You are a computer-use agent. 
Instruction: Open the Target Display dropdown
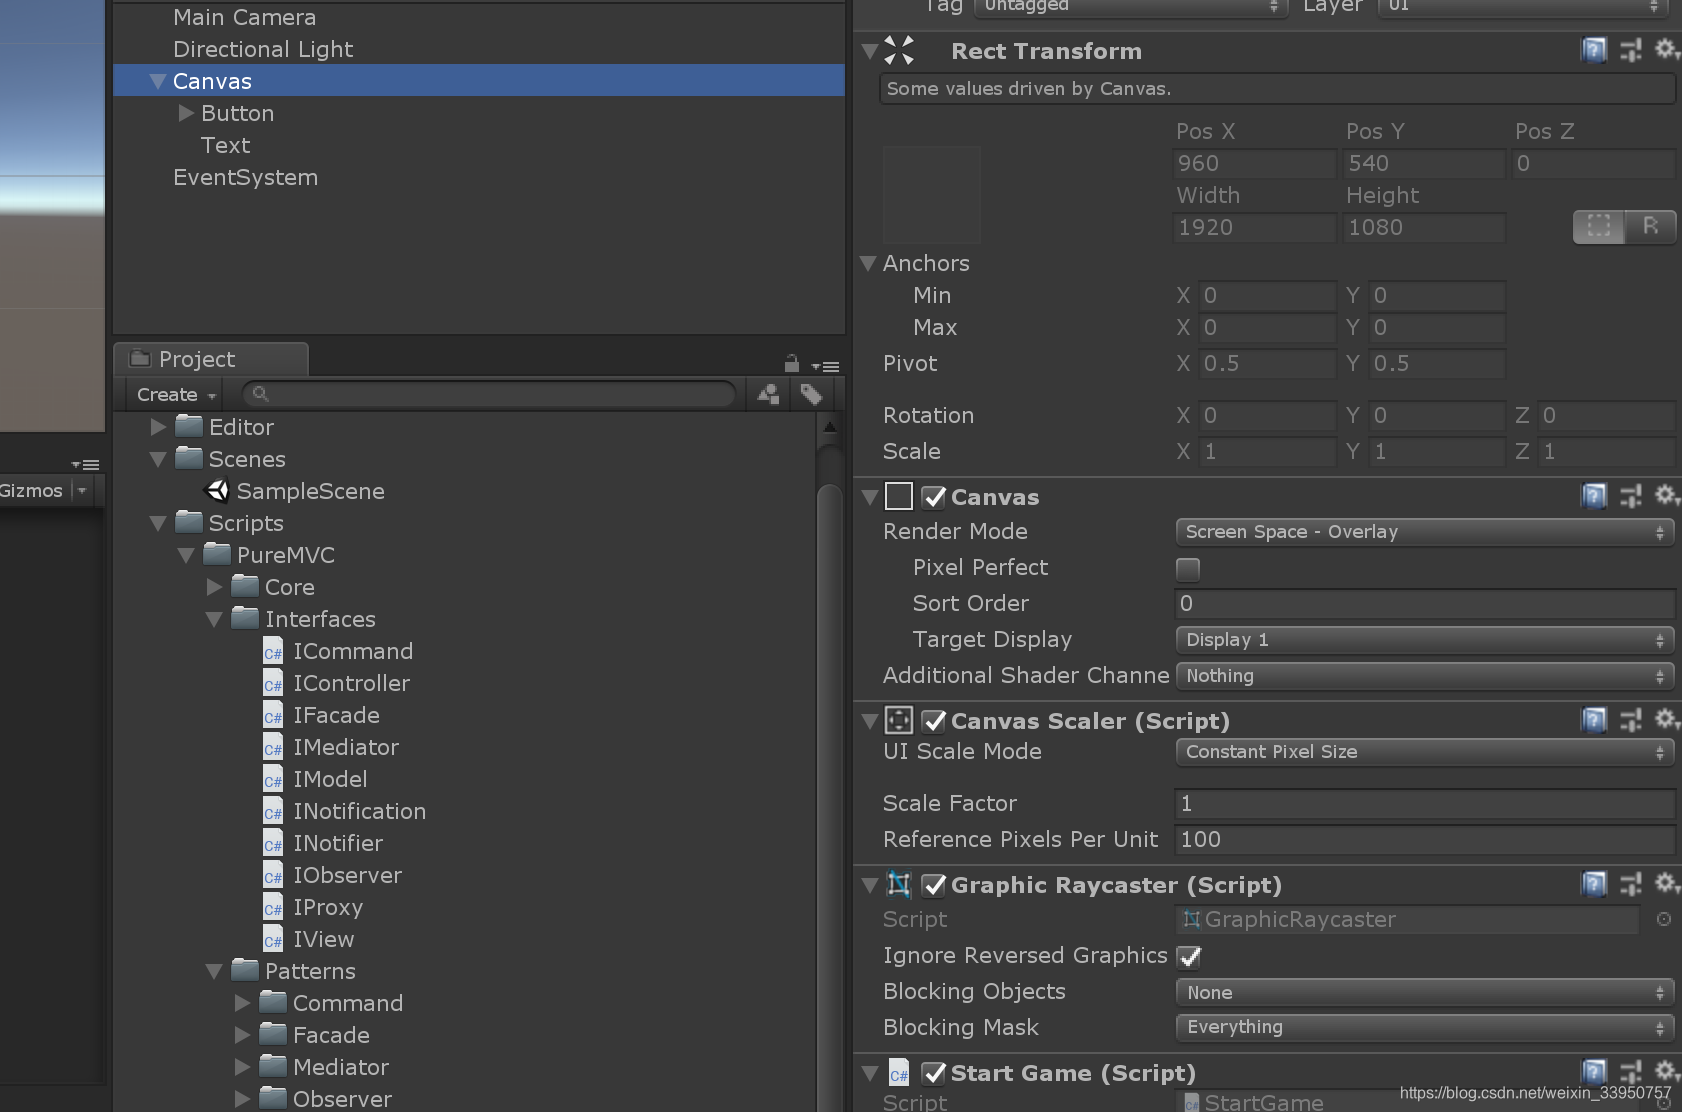coord(1425,640)
